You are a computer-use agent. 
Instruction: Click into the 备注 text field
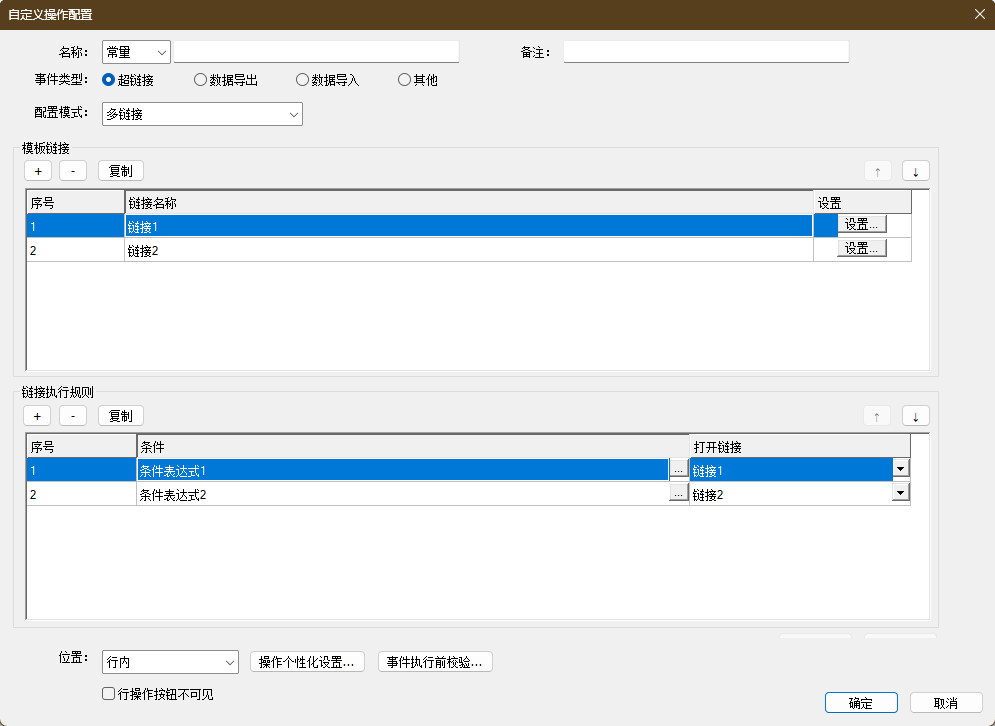coord(705,52)
